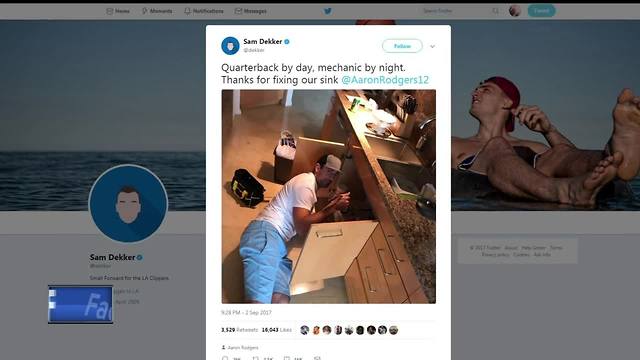Click Sam Dekker's avatar in the tweet
This screenshot has height=360, width=640.
(x=230, y=46)
